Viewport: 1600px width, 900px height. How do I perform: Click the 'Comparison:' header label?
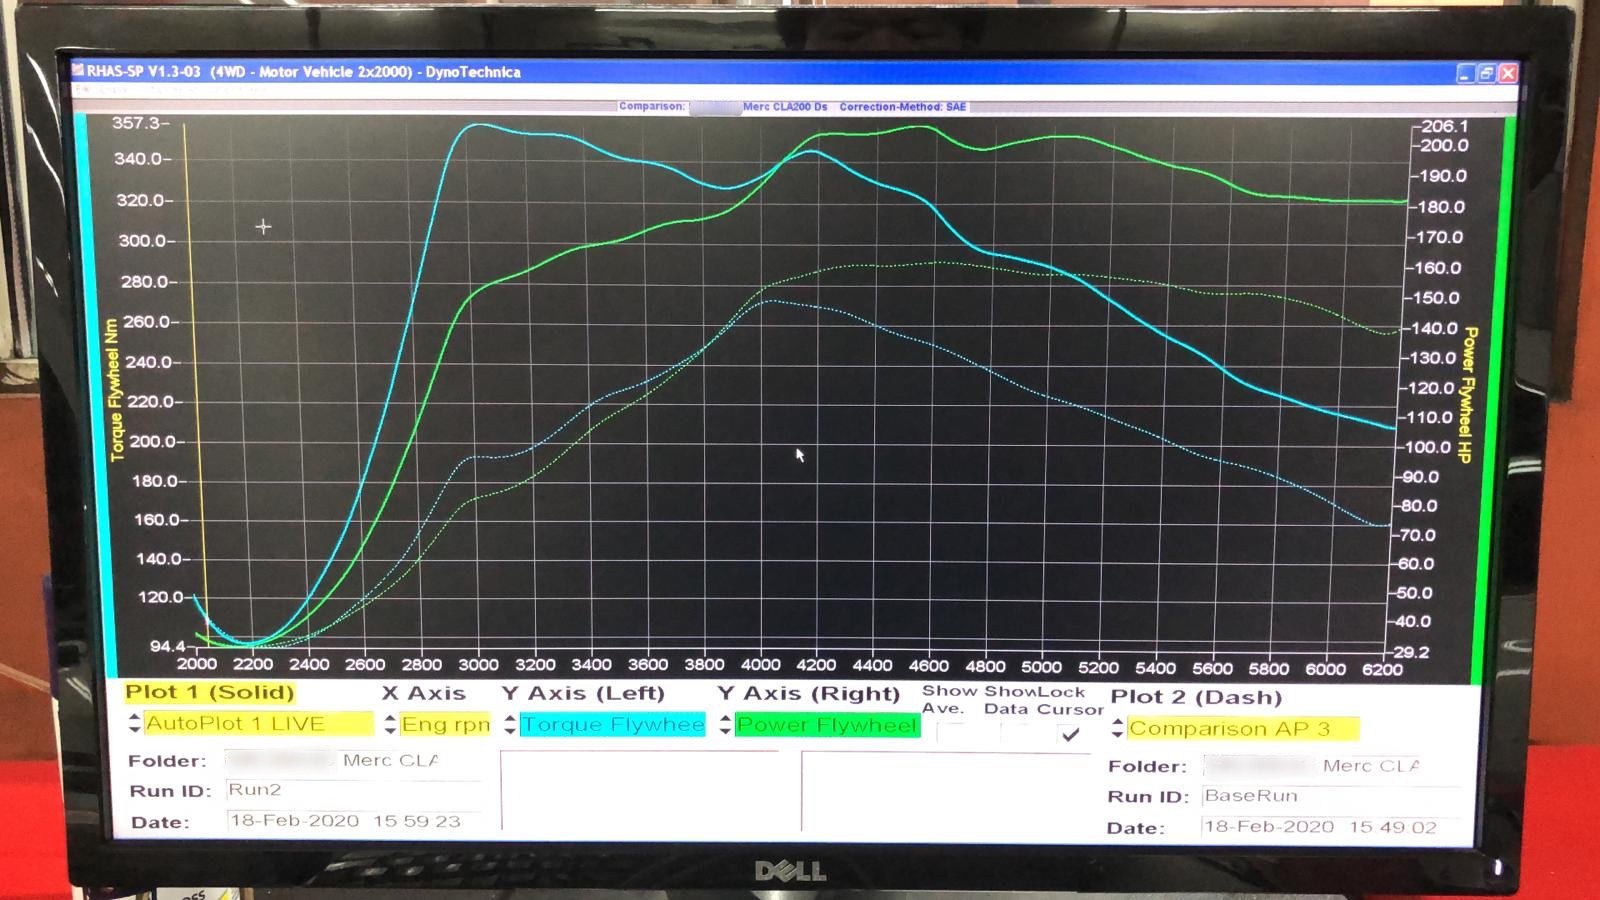coord(652,106)
